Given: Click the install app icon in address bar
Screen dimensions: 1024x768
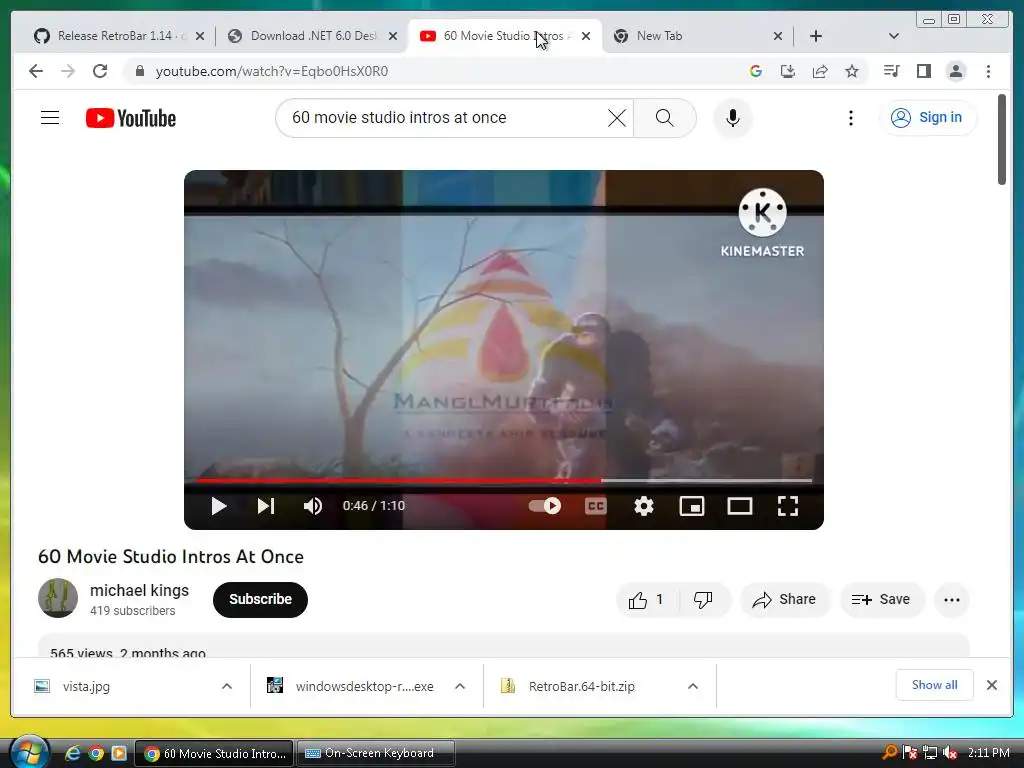Looking at the screenshot, I should point(788,71).
